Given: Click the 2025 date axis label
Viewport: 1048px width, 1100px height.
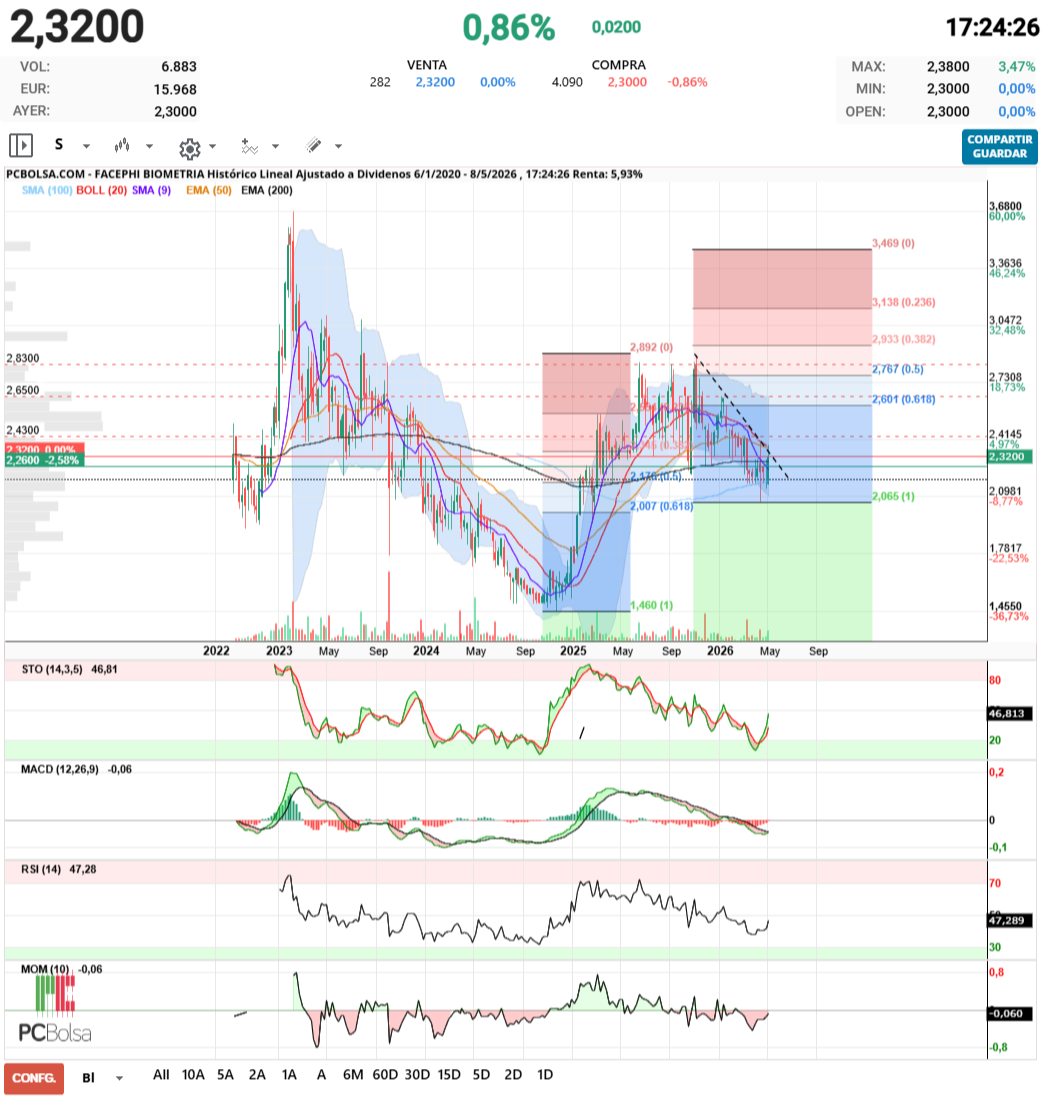Looking at the screenshot, I should click(x=573, y=651).
